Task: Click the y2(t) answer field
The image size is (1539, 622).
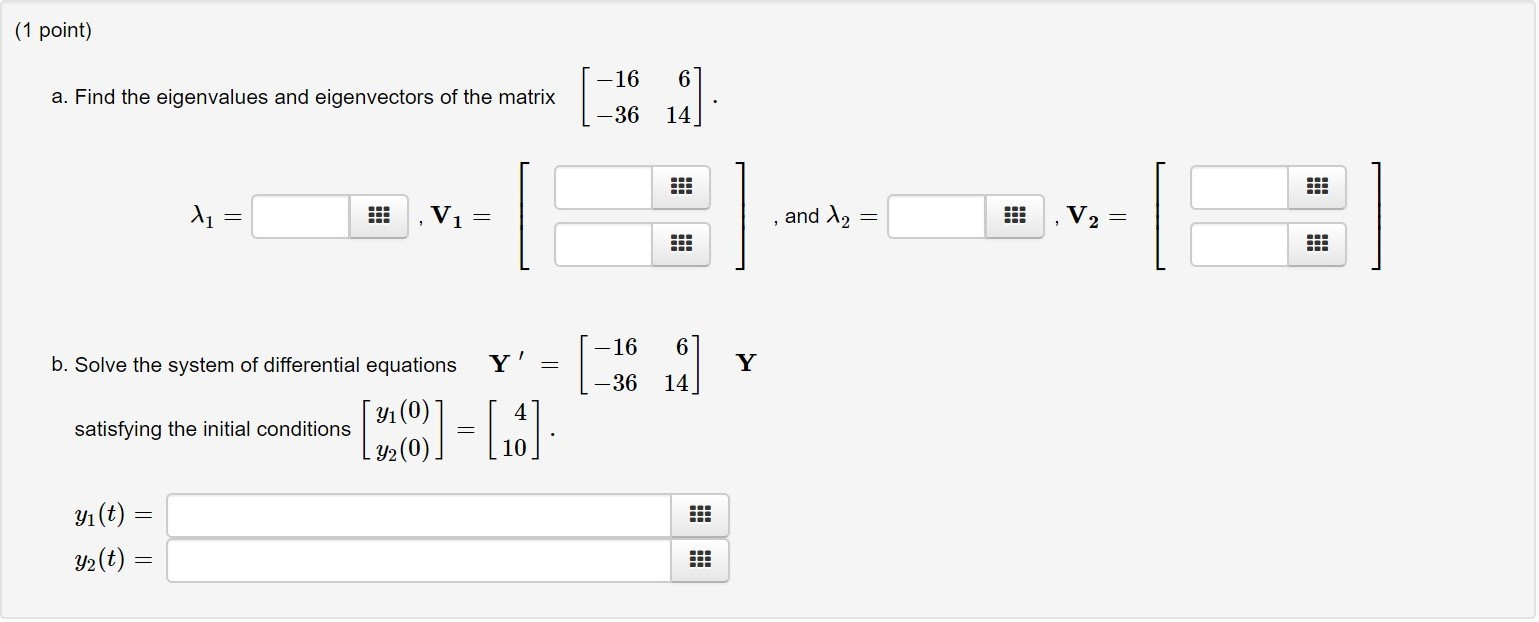Action: 417,560
